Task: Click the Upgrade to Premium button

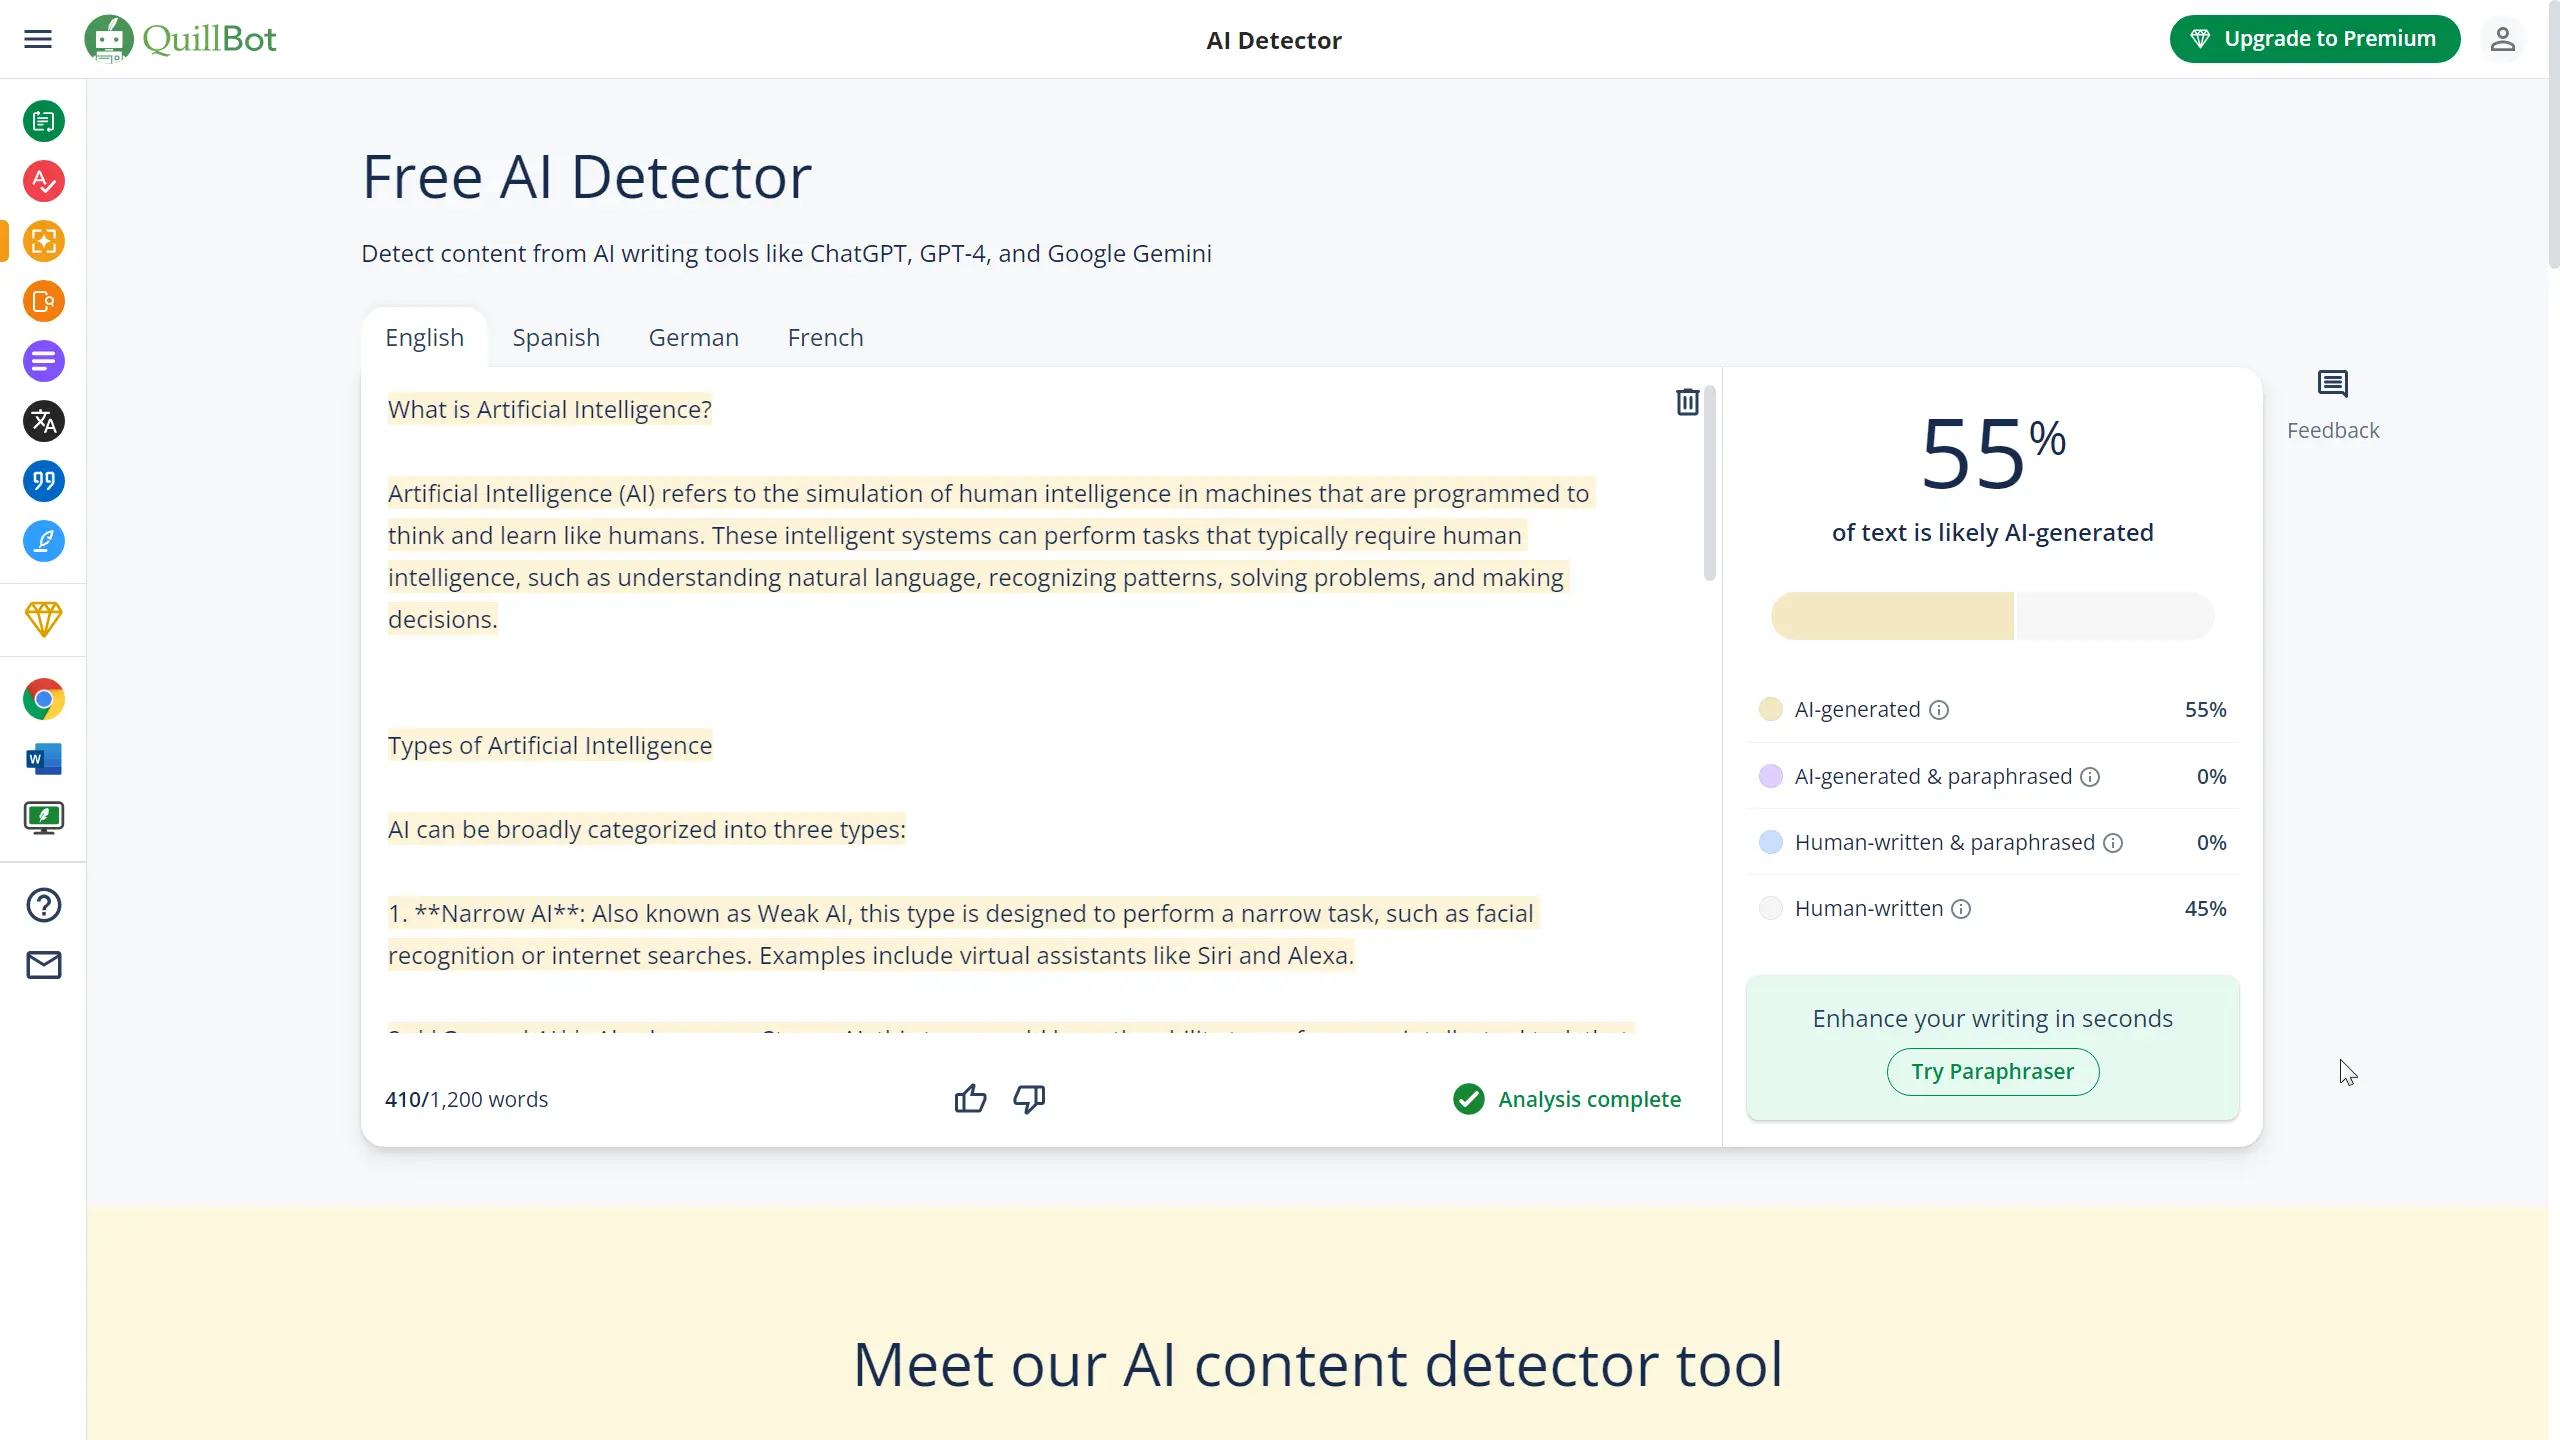Action: pyautogui.click(x=2314, y=39)
